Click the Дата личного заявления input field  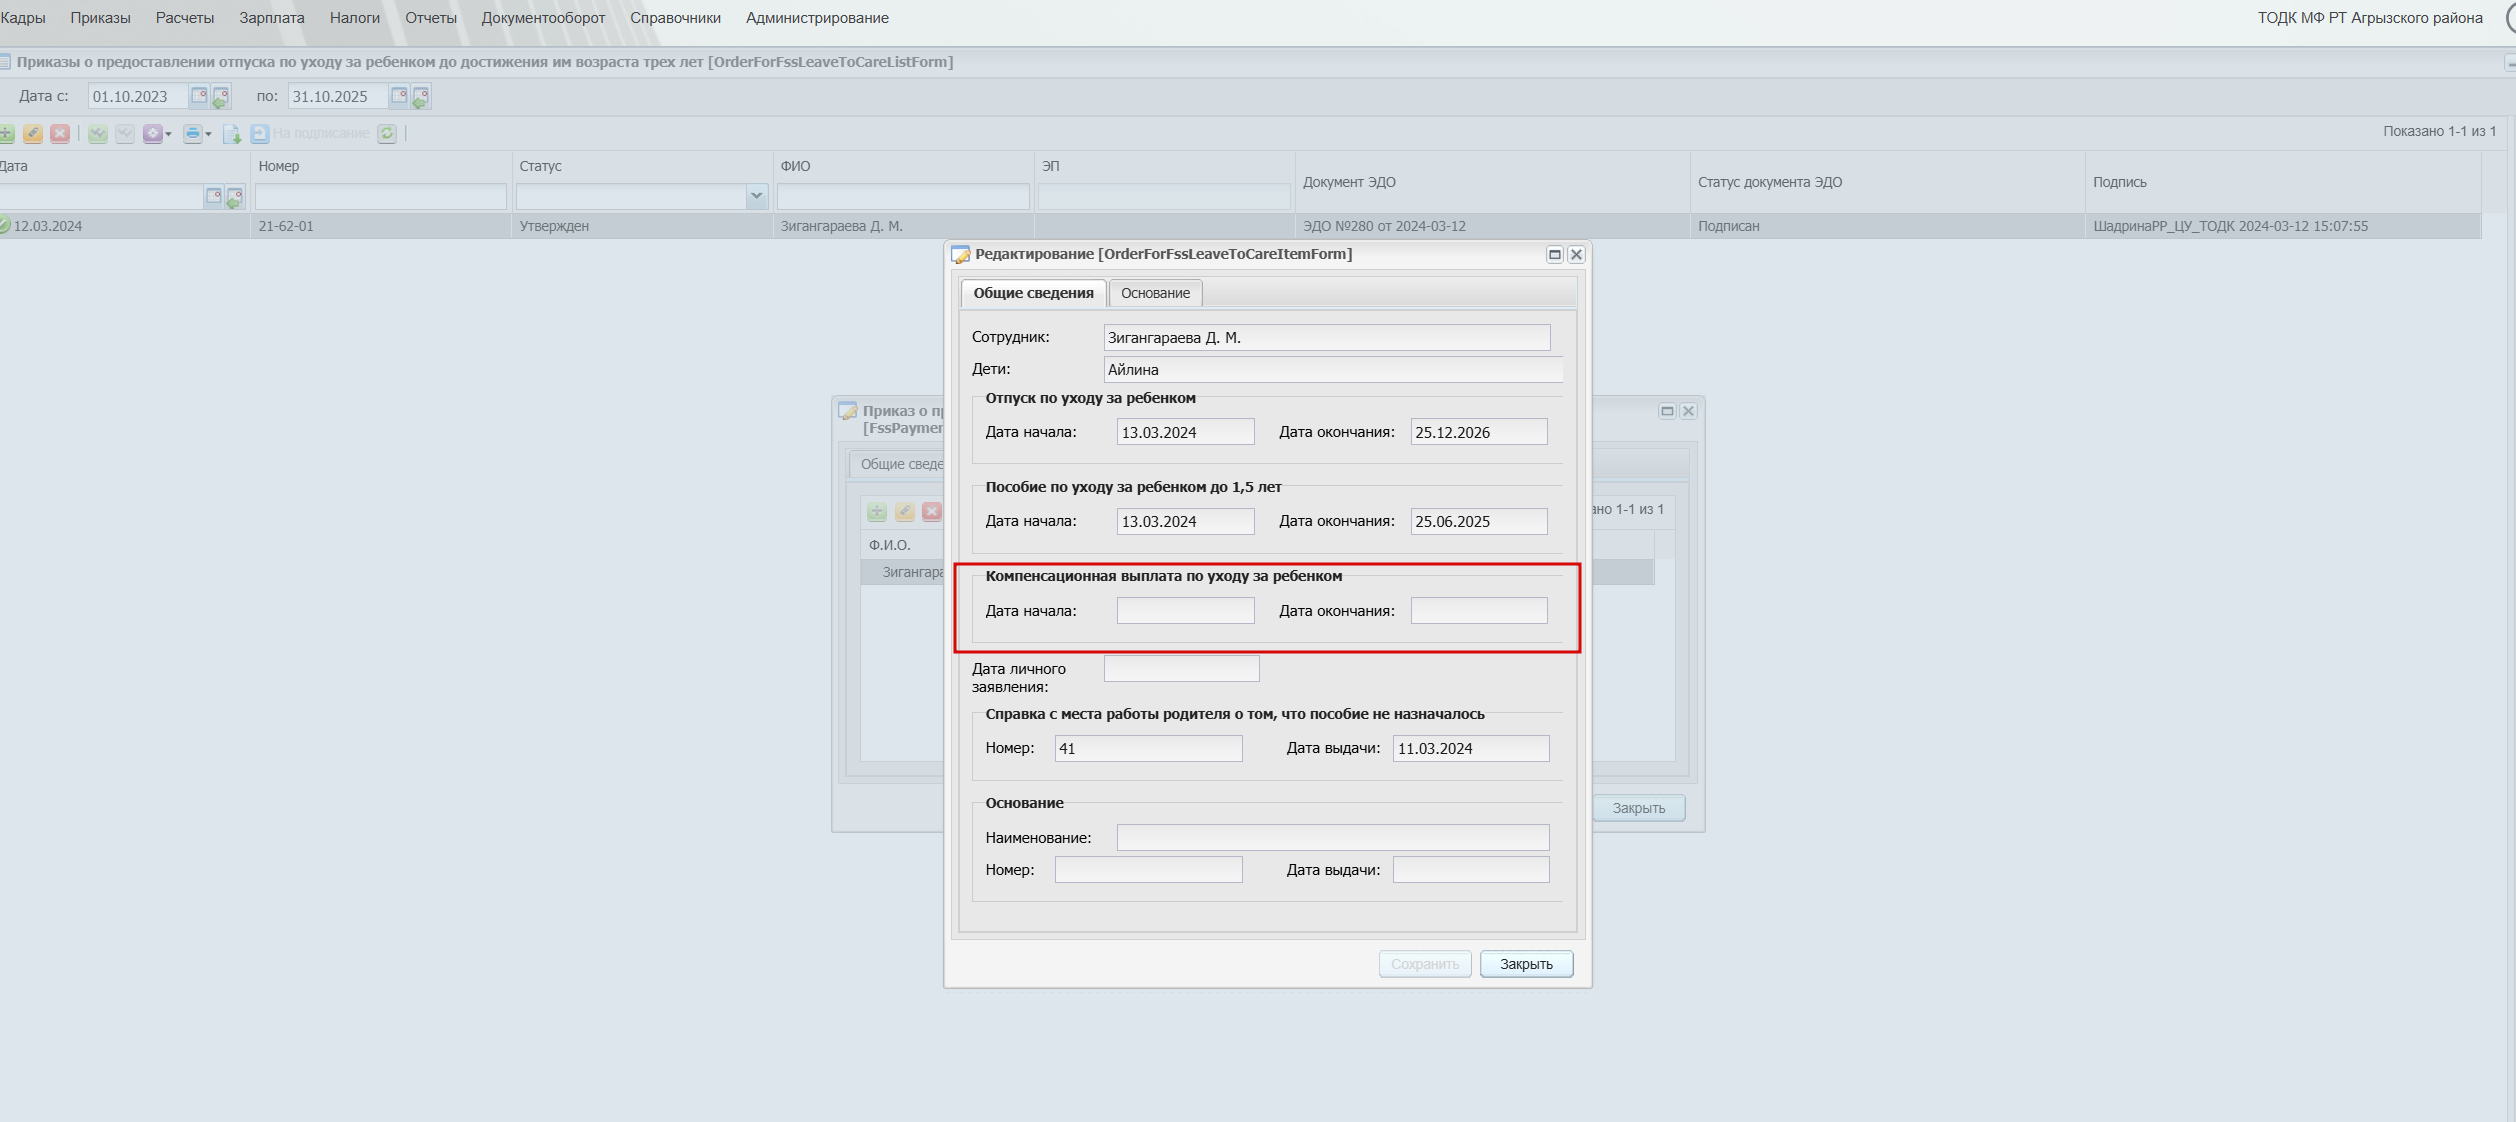click(x=1181, y=669)
